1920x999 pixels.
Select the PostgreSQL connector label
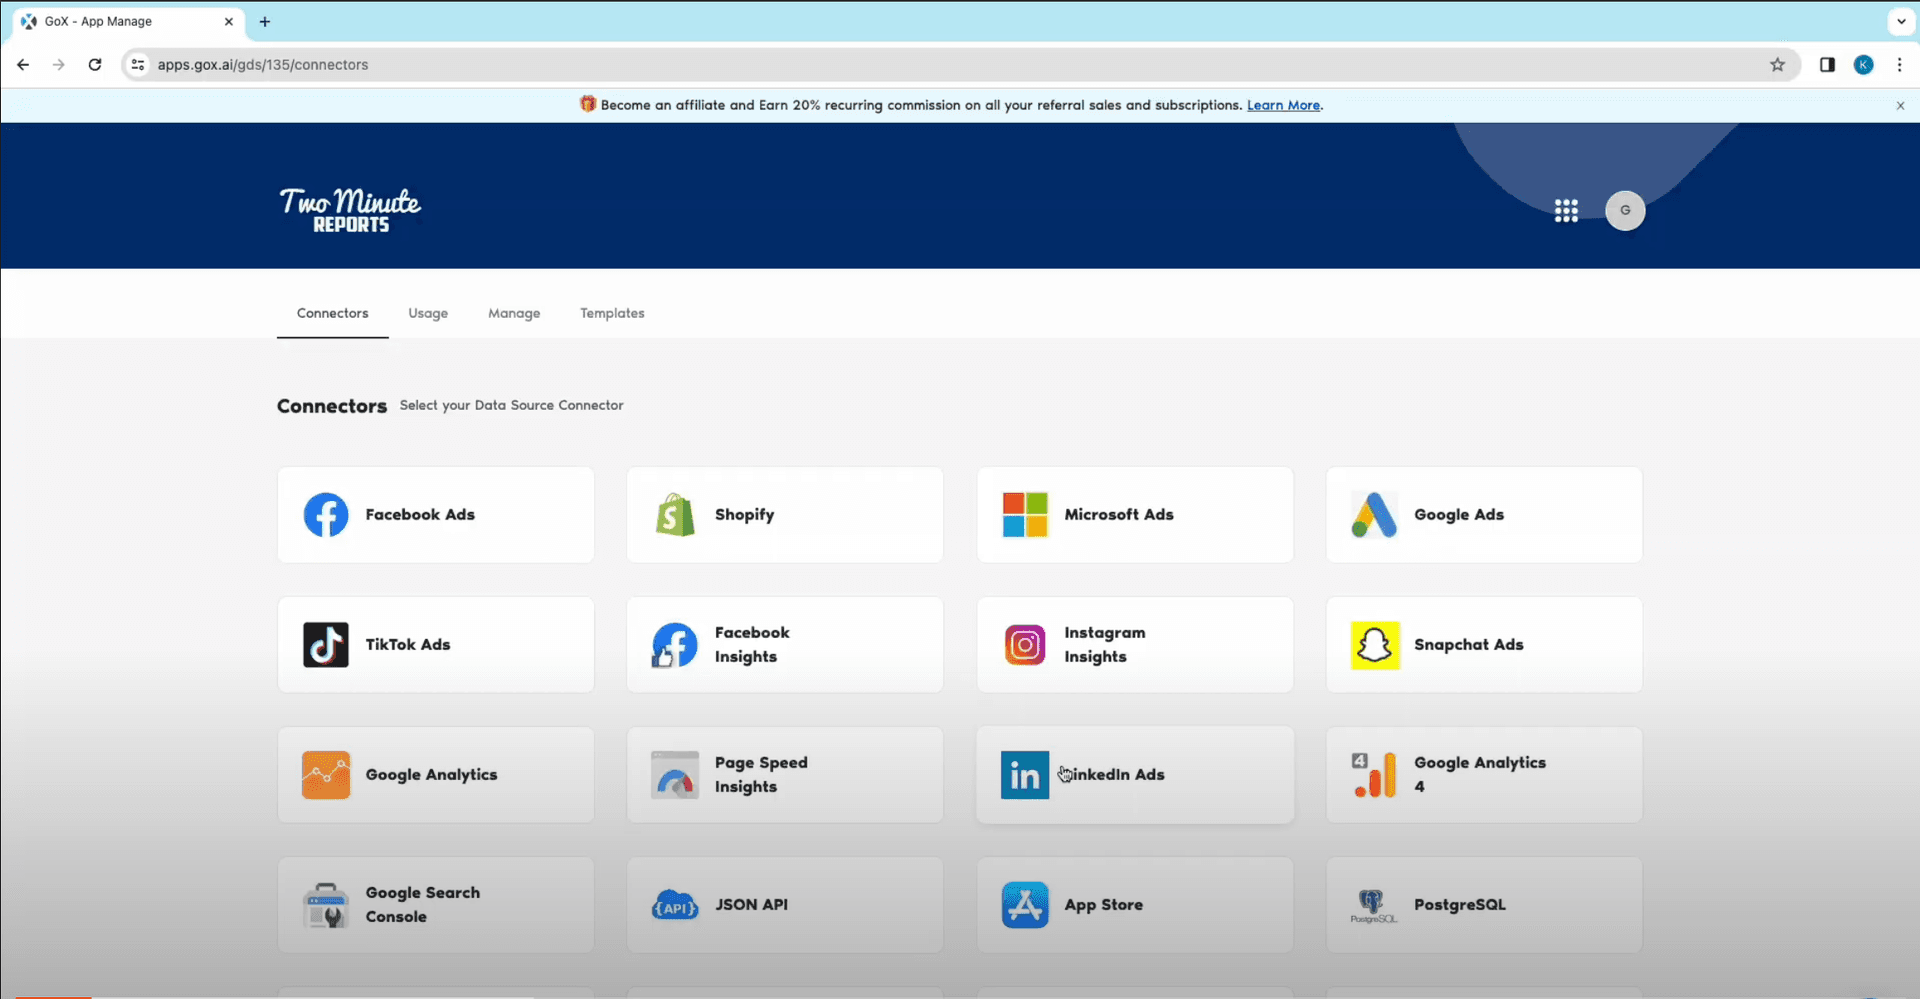1459,905
